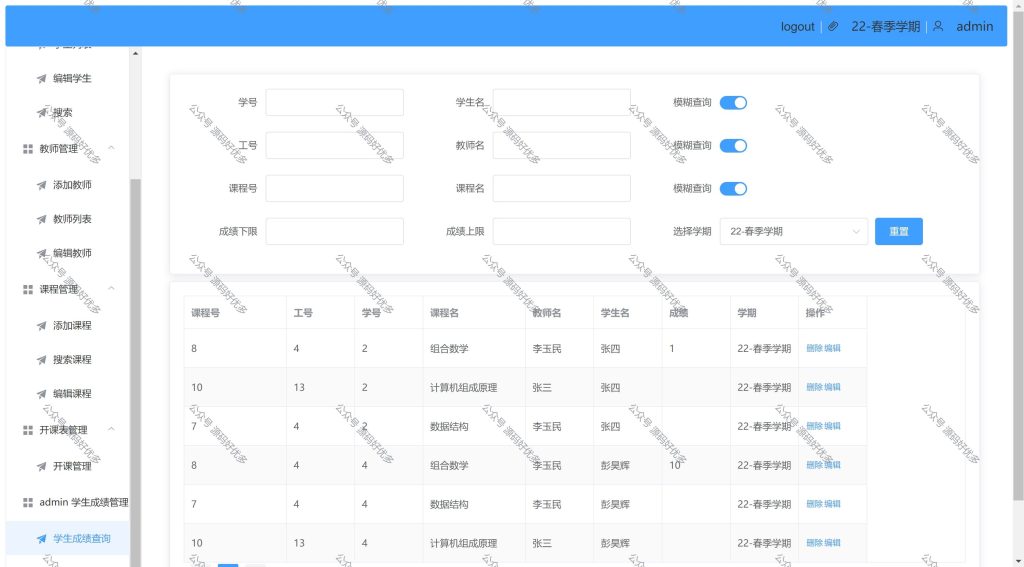Focus the 教师名 input field
Image resolution: width=1024 pixels, height=567 pixels.
562,146
